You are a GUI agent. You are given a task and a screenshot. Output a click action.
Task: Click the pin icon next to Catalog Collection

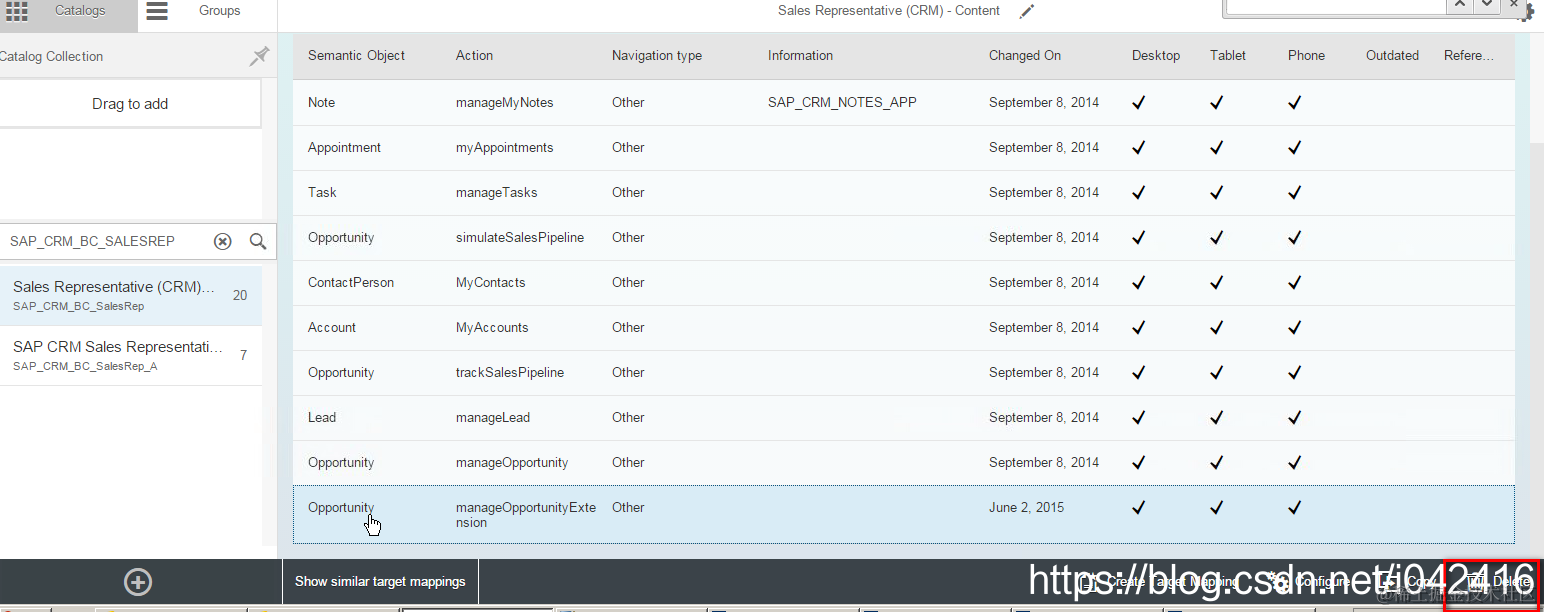pos(259,56)
